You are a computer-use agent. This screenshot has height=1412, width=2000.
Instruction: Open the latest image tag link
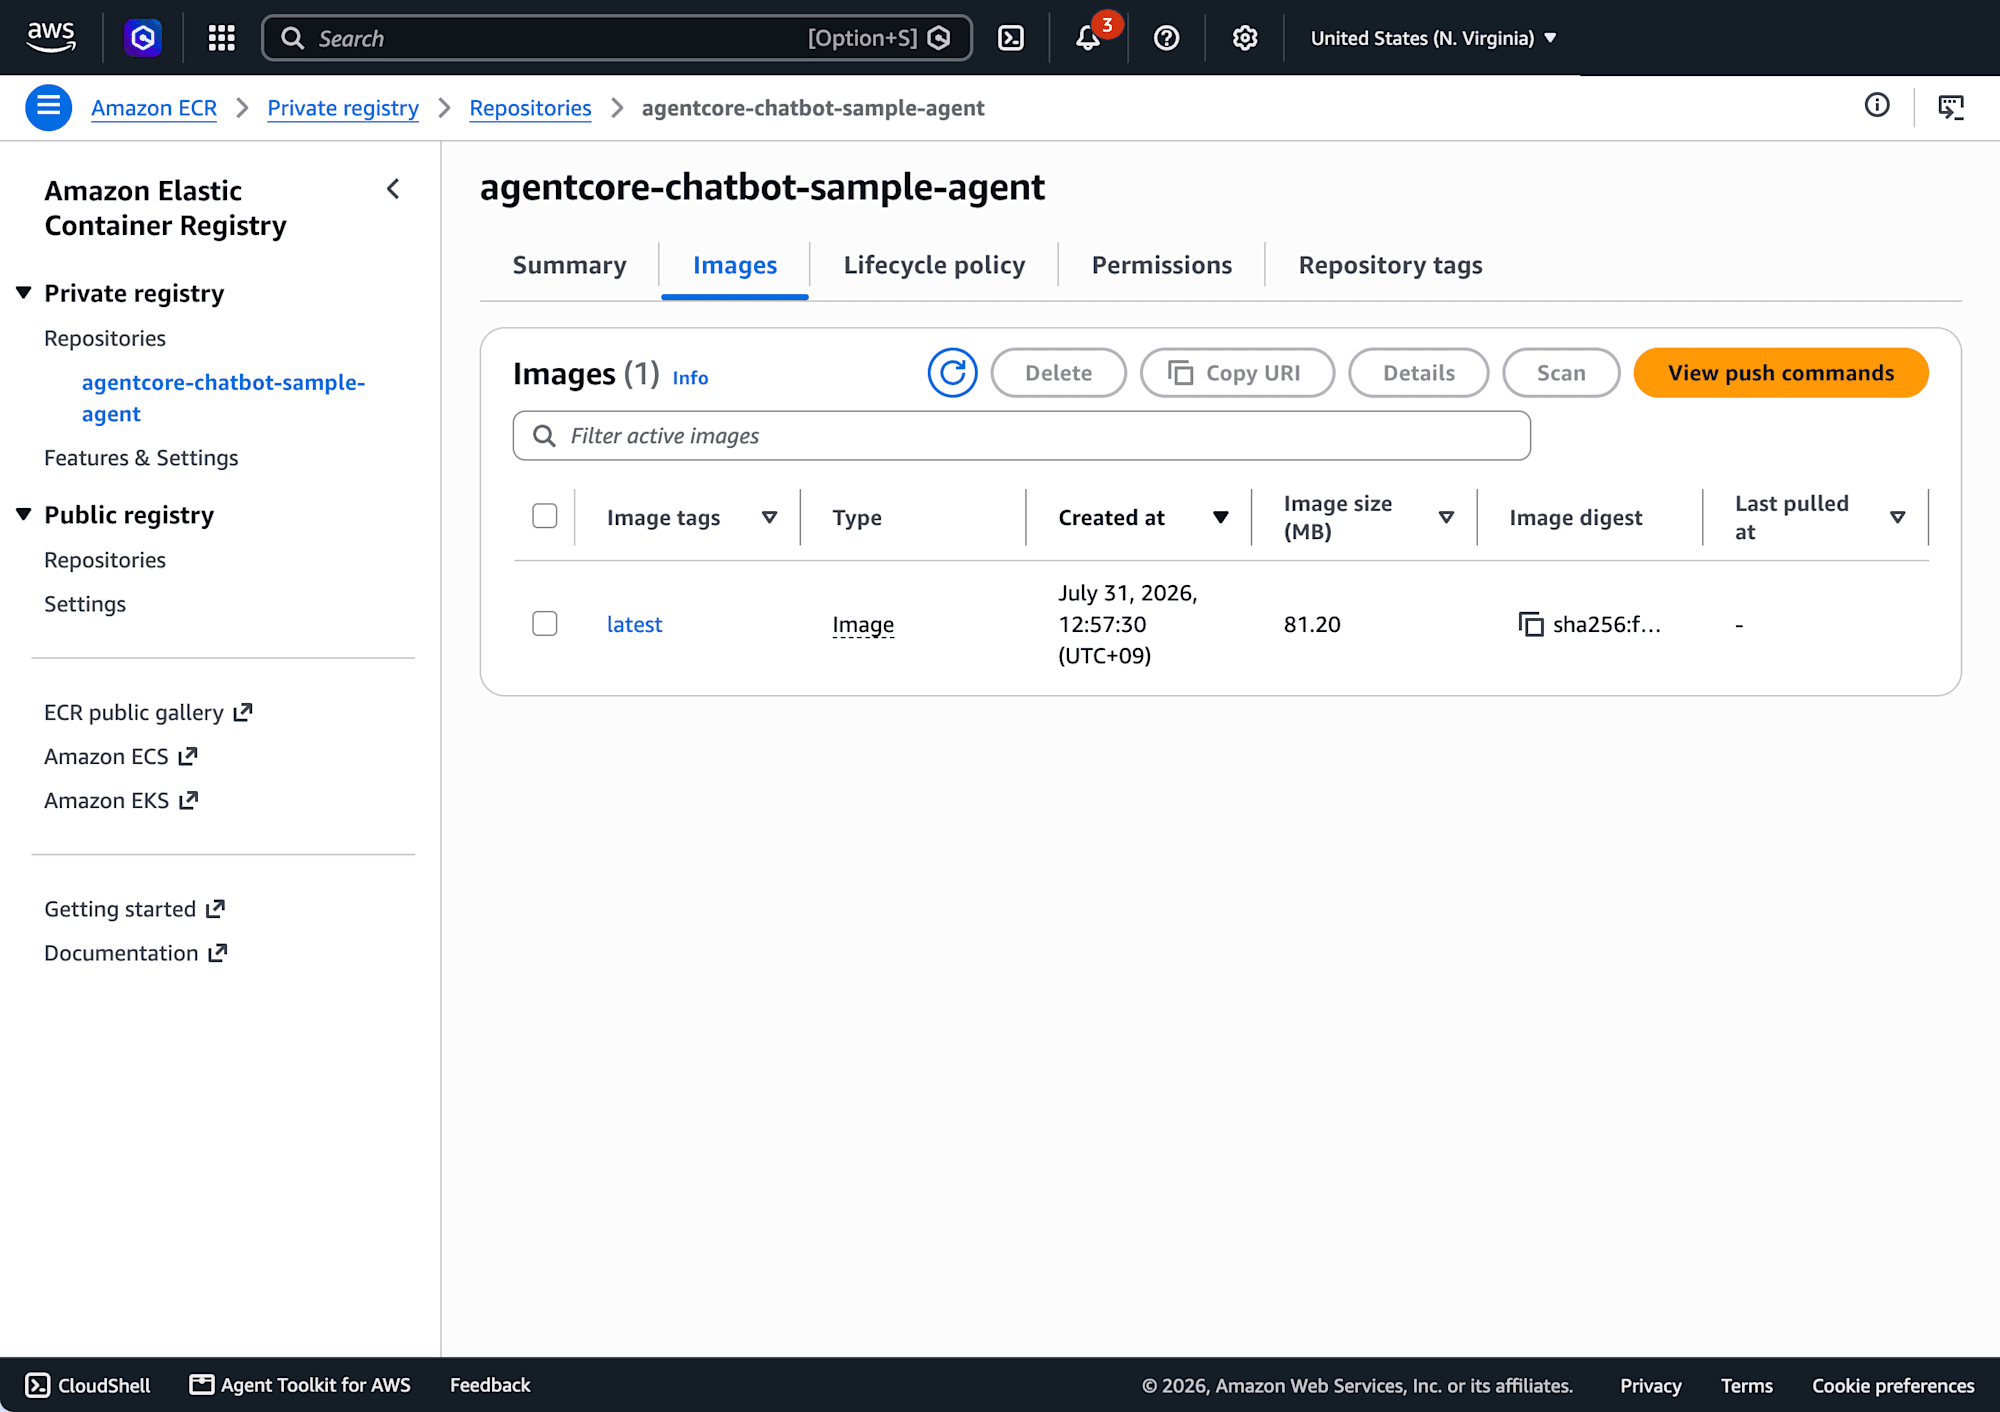coord(634,625)
